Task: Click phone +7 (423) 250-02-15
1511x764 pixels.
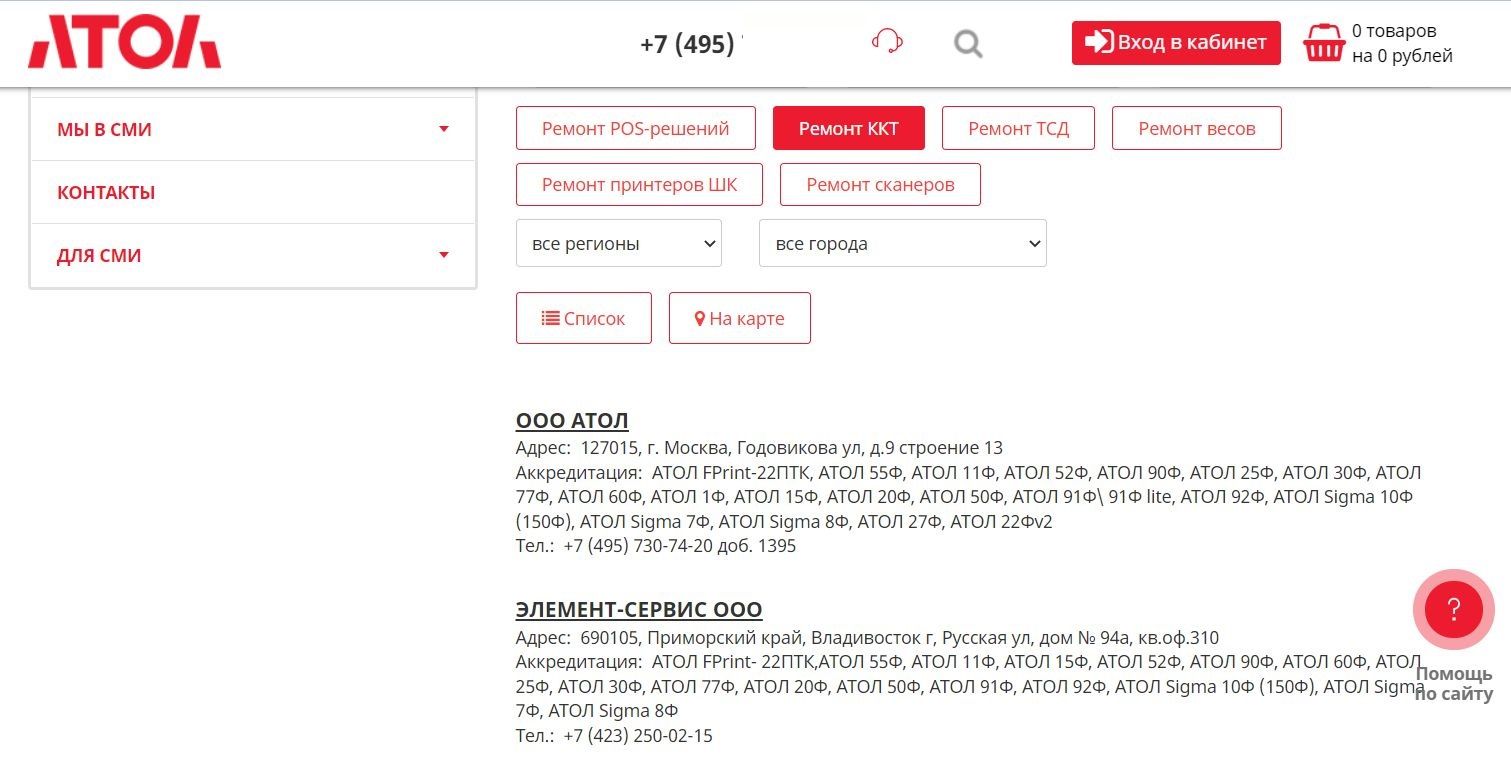Action: coord(638,736)
